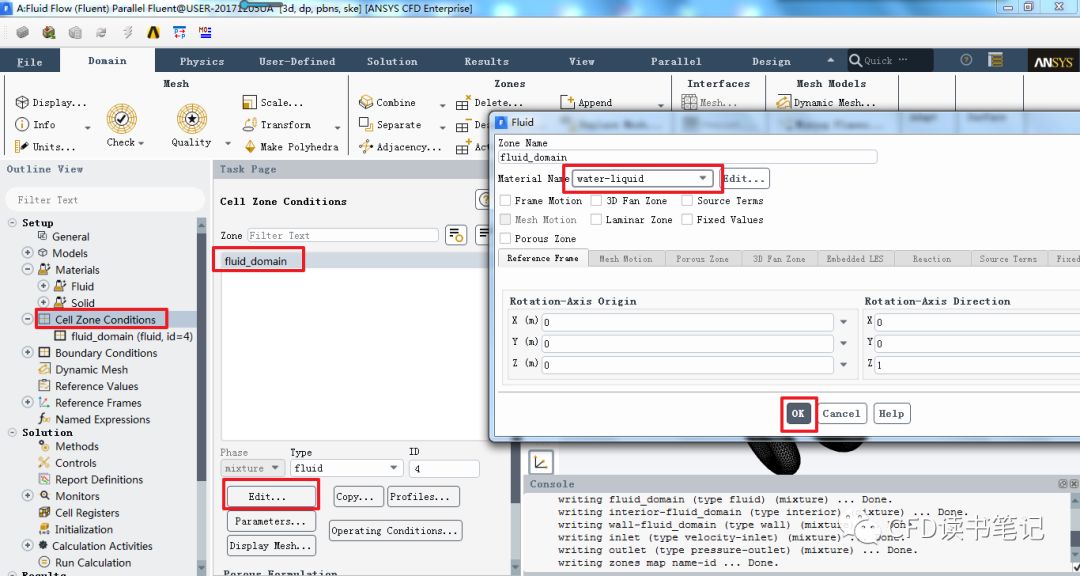Click the mesh Quality icon
This screenshot has width=1080, height=576.
[191, 119]
